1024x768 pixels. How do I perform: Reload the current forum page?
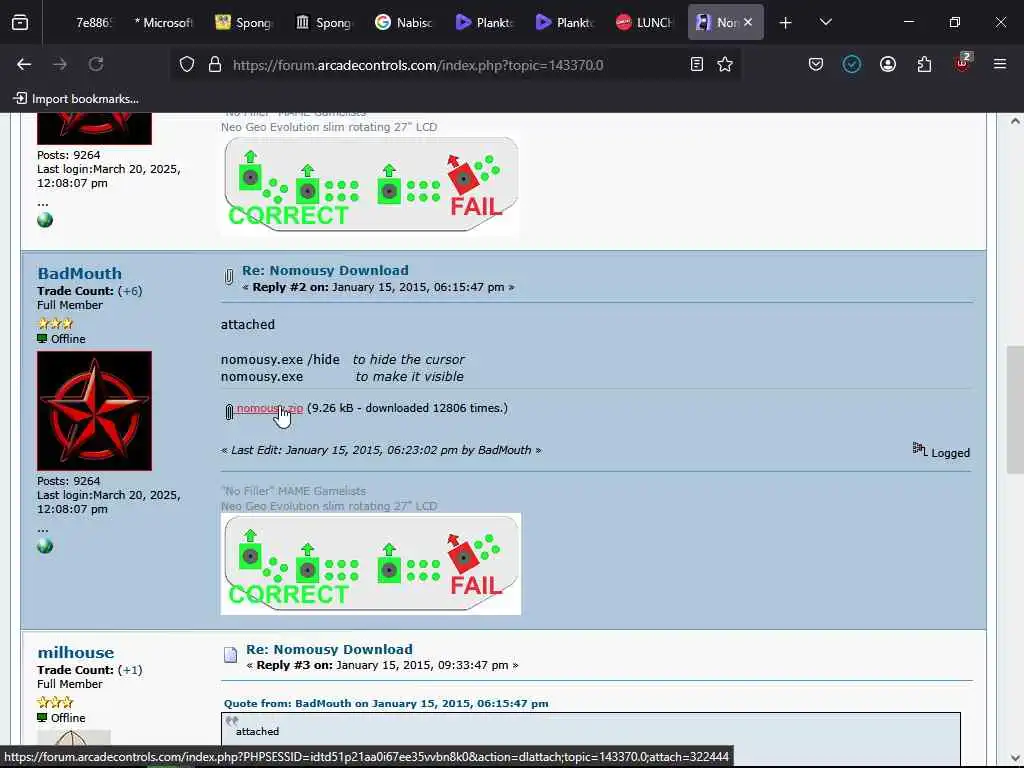click(x=96, y=64)
